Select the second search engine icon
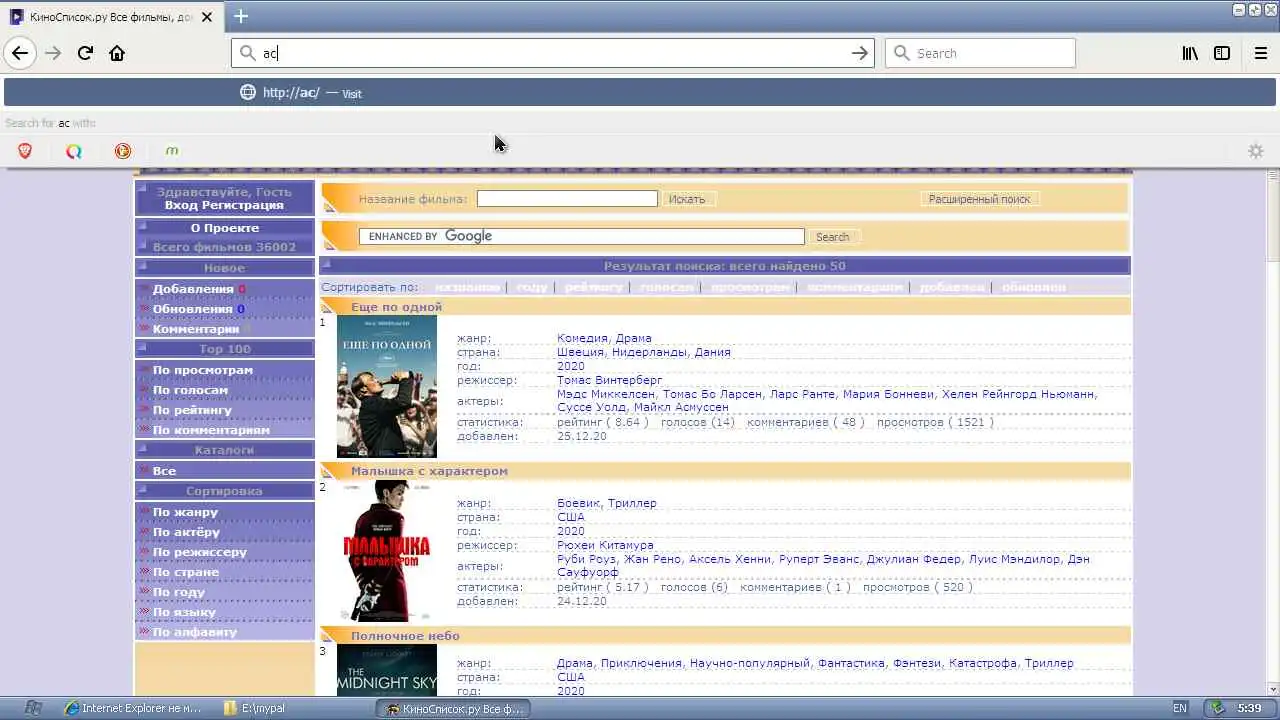This screenshot has width=1280, height=720. click(74, 151)
